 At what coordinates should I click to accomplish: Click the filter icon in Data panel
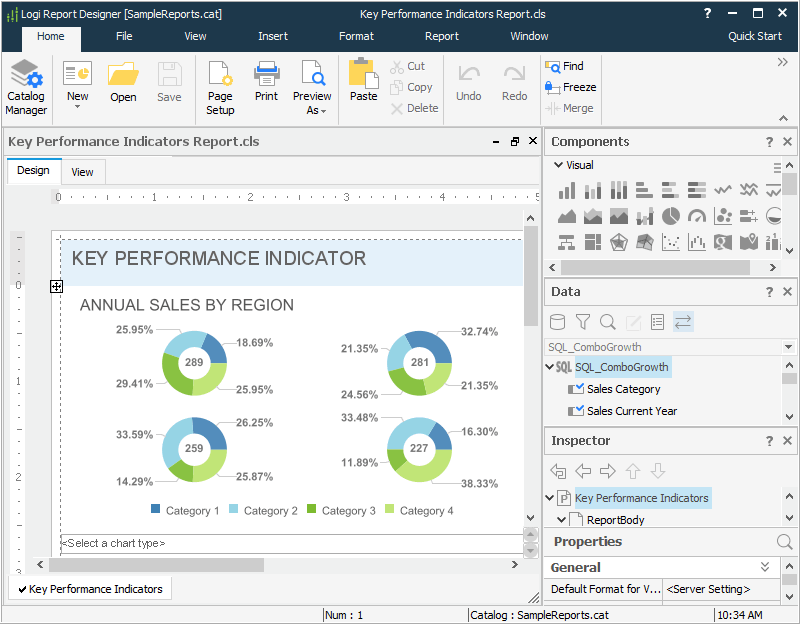point(583,322)
